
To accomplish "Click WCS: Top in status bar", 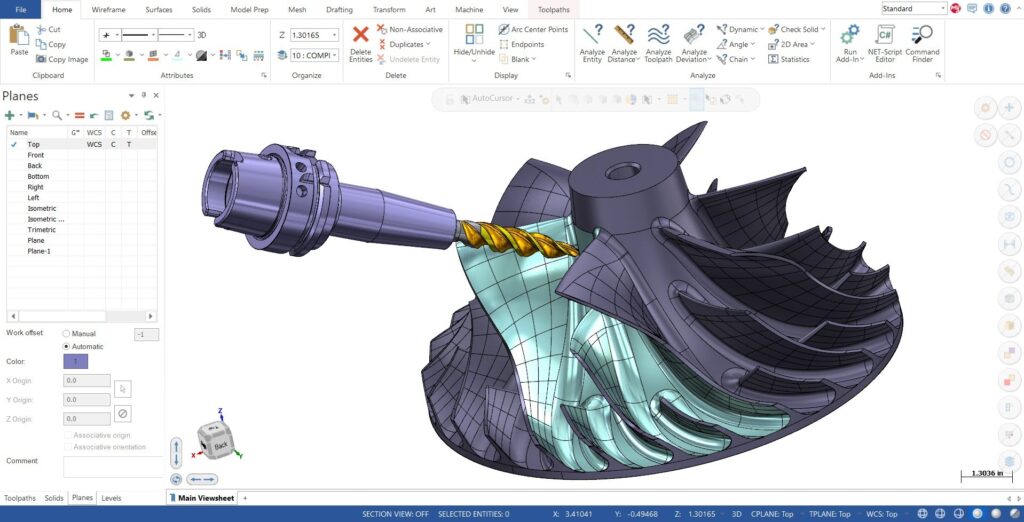I will click(x=882, y=514).
